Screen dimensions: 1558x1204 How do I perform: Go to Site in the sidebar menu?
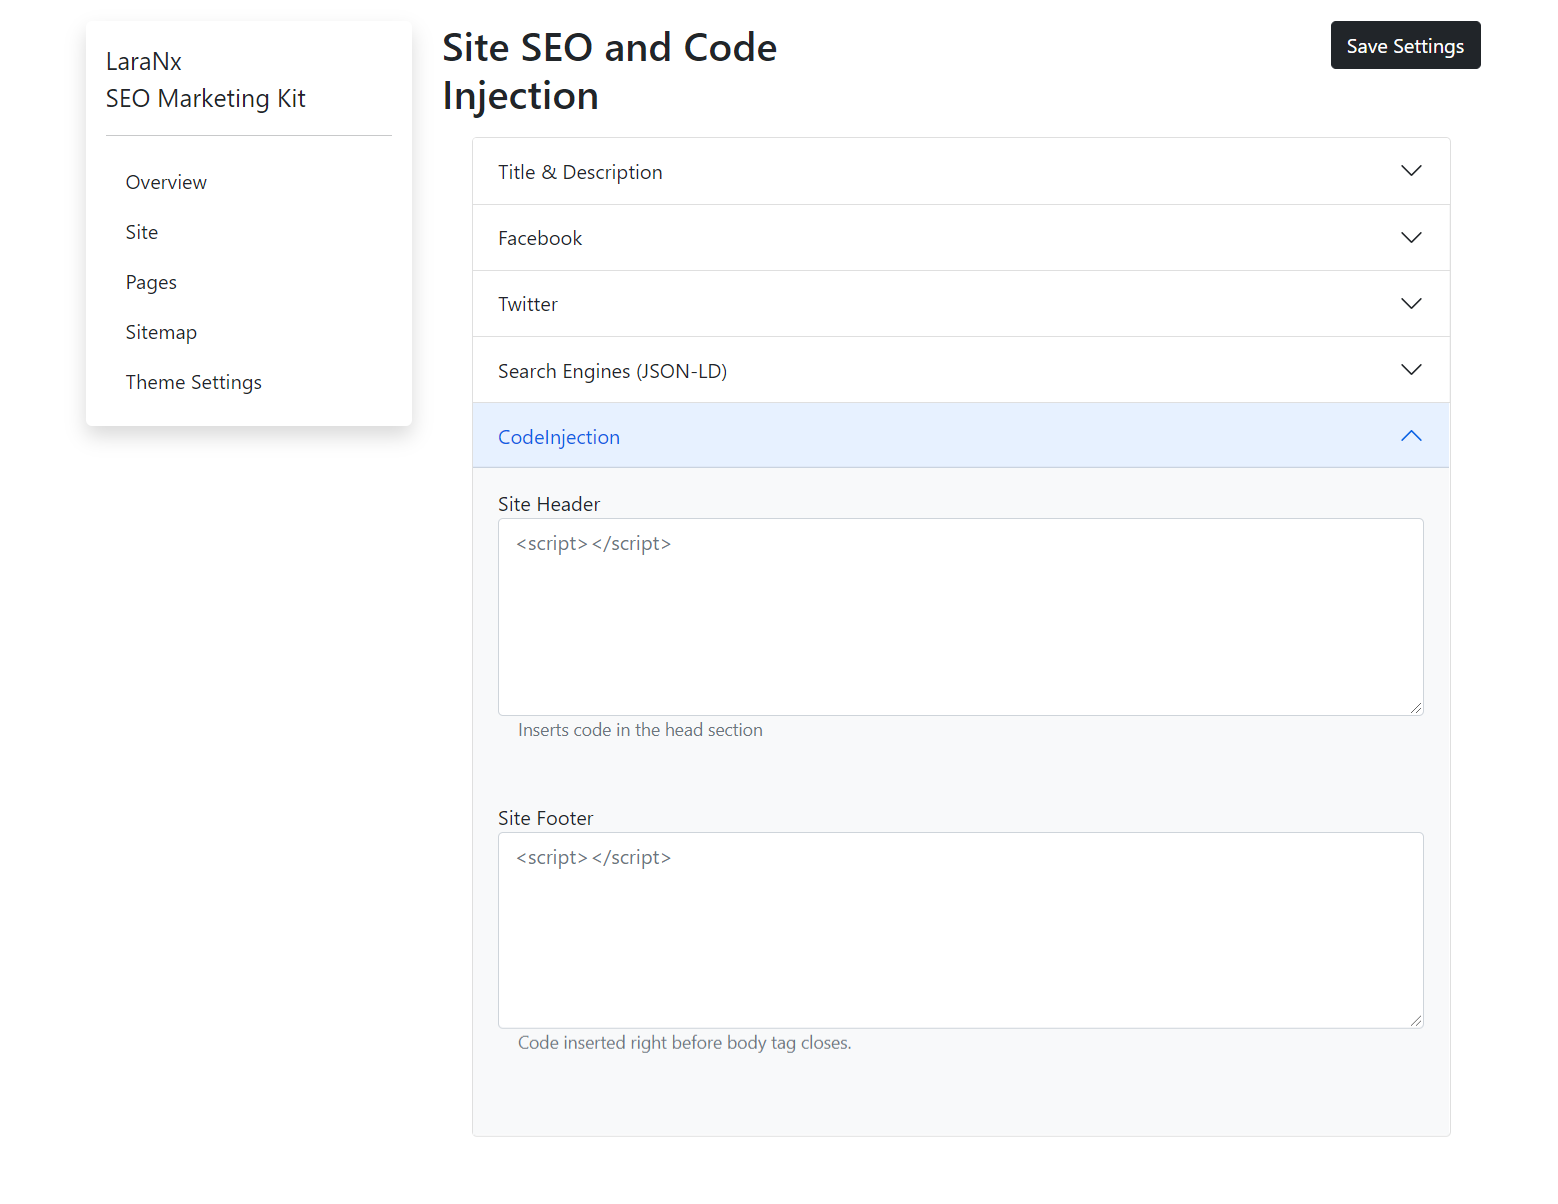[142, 232]
